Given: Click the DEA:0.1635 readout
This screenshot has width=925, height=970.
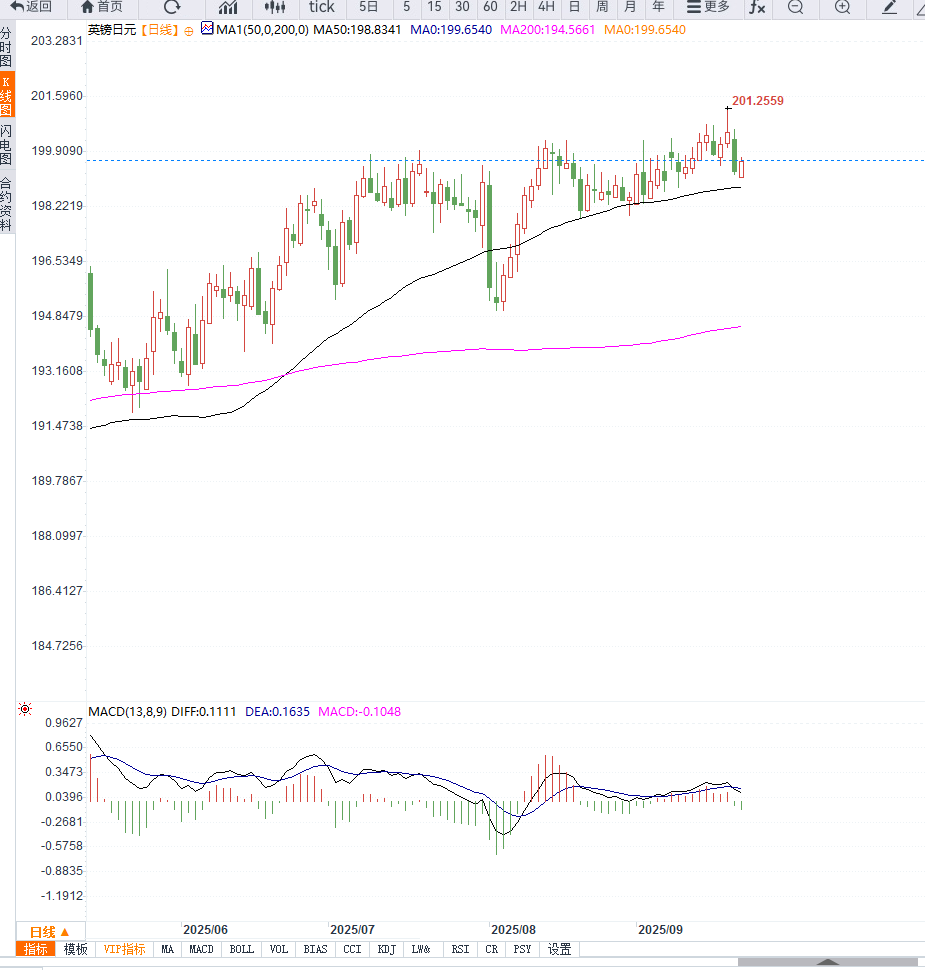Looking at the screenshot, I should [277, 711].
